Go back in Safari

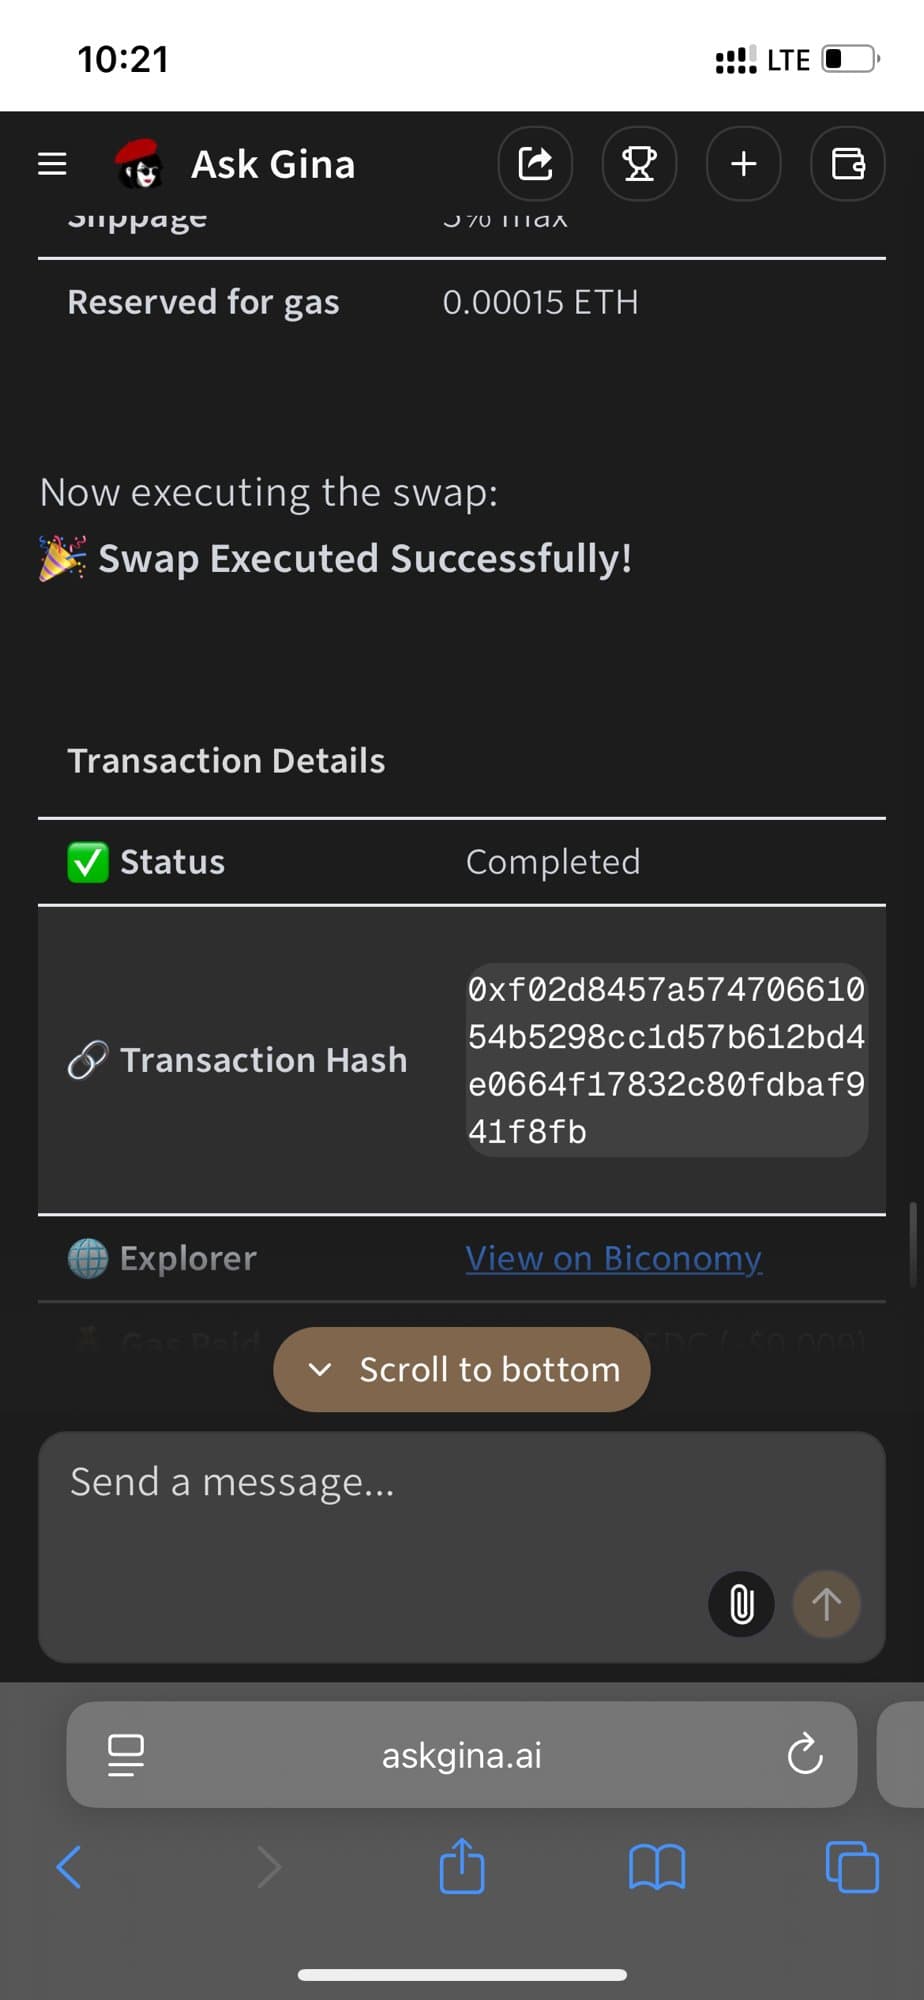click(68, 1866)
